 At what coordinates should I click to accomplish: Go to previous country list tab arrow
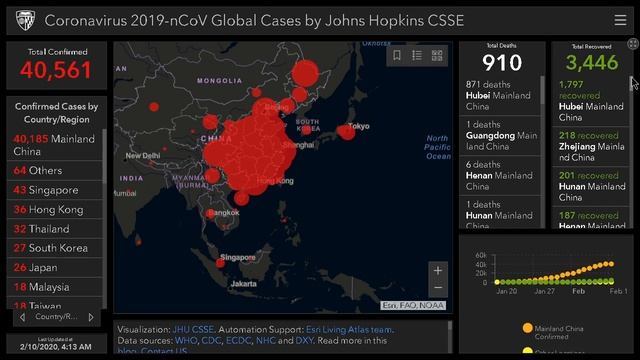tap(23, 317)
